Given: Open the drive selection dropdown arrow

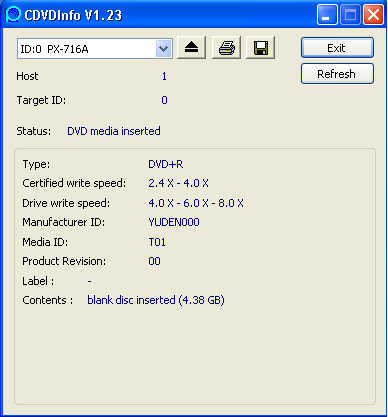Looking at the screenshot, I should pos(164,49).
